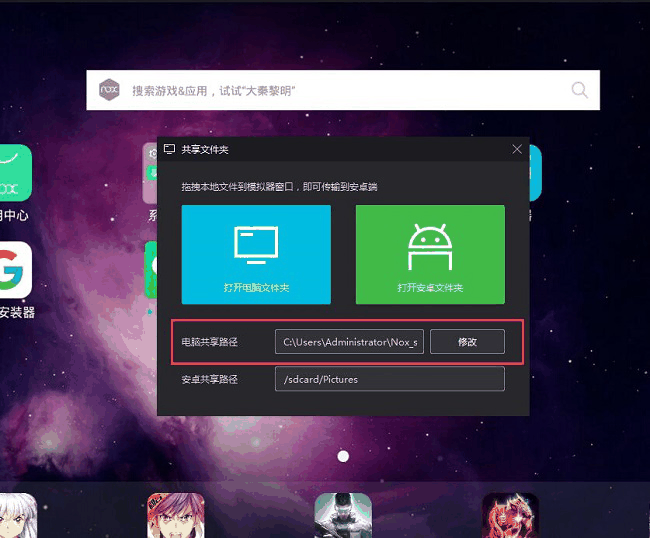Image resolution: width=650 pixels, height=538 pixels.
Task: Click the search bar input
Action: tap(343, 90)
